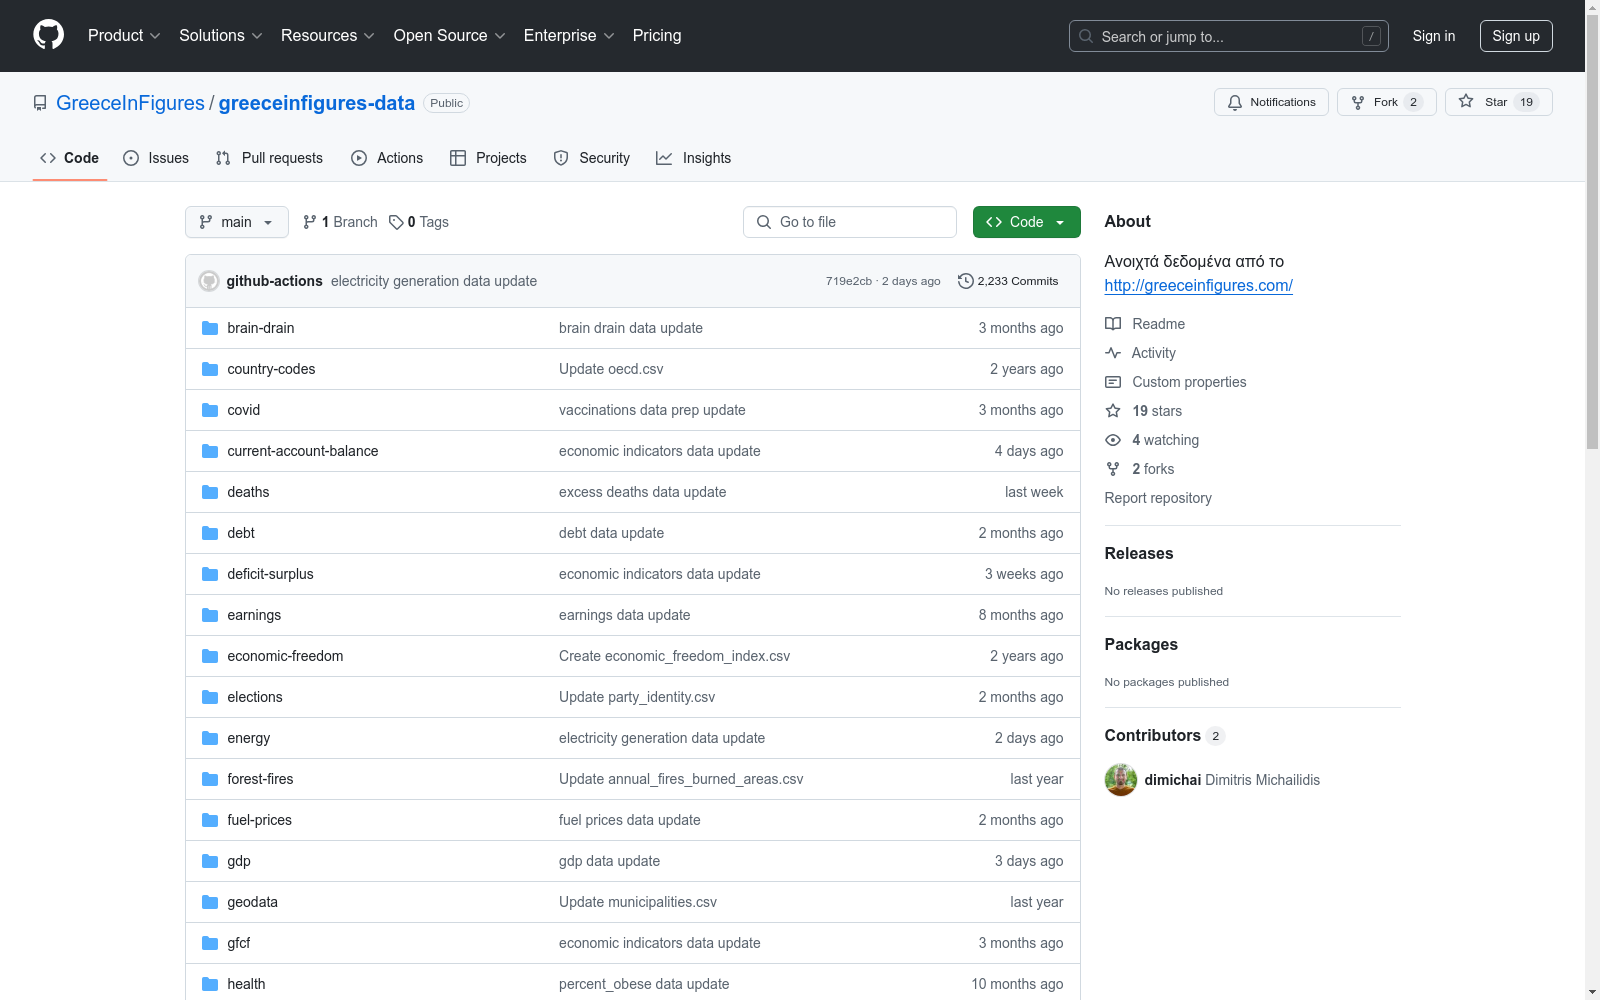Click the page vertical scrollbar thumb
Image resolution: width=1600 pixels, height=1000 pixels.
[1593, 230]
